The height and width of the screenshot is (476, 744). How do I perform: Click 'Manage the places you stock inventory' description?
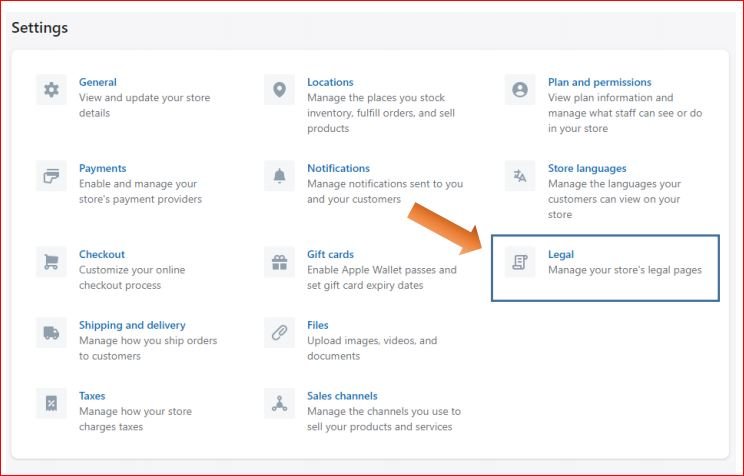(381, 113)
